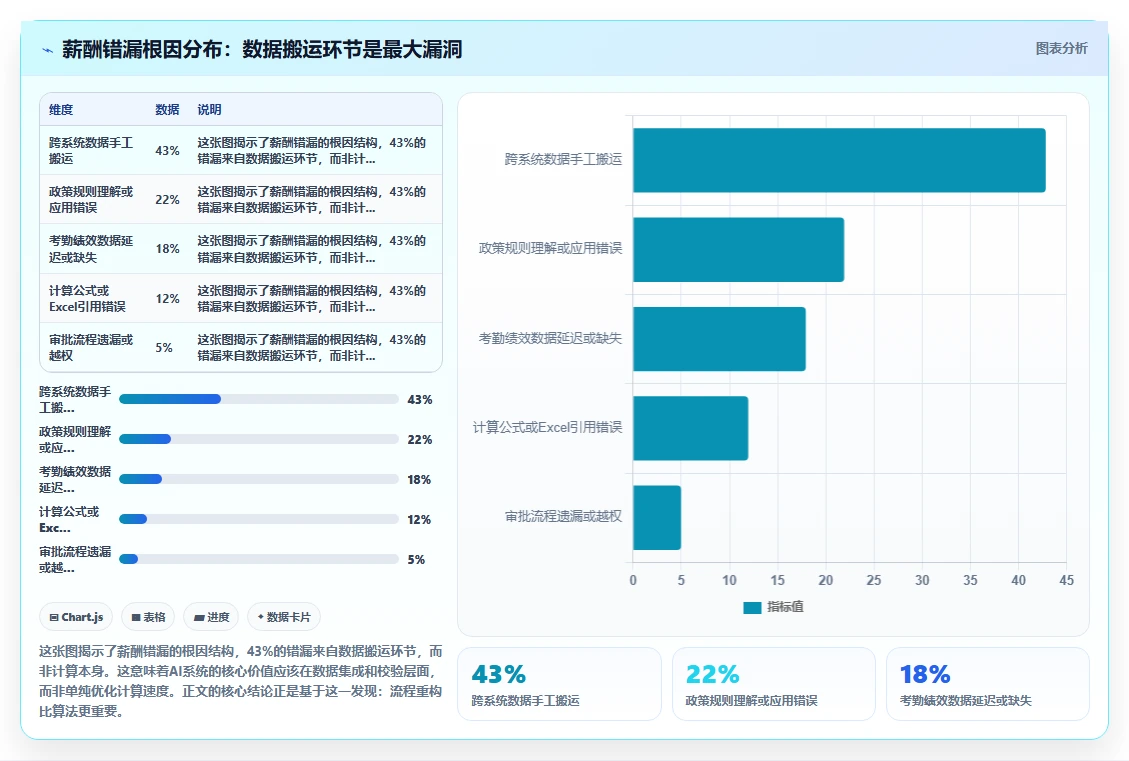This screenshot has width=1129, height=761.
Task: Click chart axis label 跨系统数据手工搬运
Action: 563,159
